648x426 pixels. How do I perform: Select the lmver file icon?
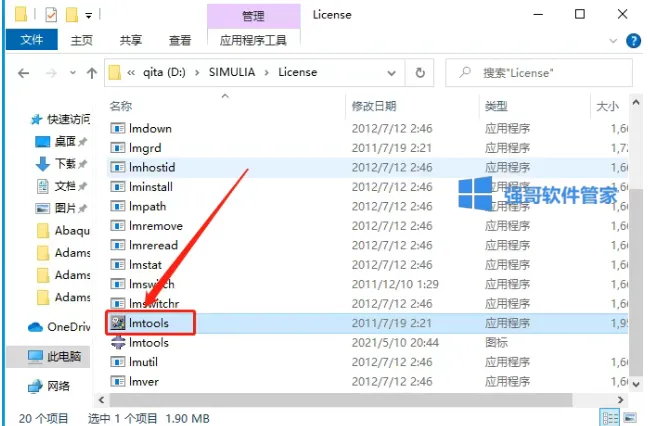(x=118, y=381)
